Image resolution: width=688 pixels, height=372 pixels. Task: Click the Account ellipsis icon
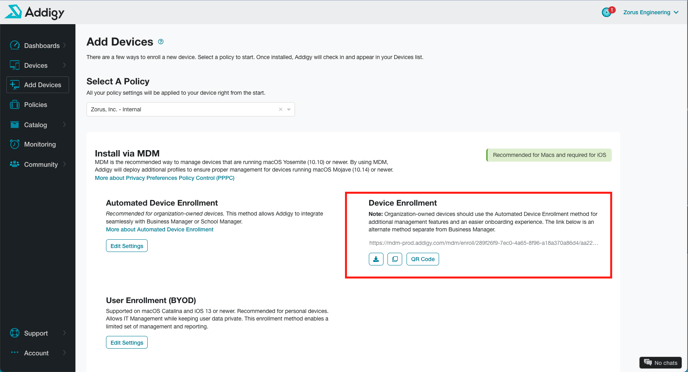[x=14, y=352]
